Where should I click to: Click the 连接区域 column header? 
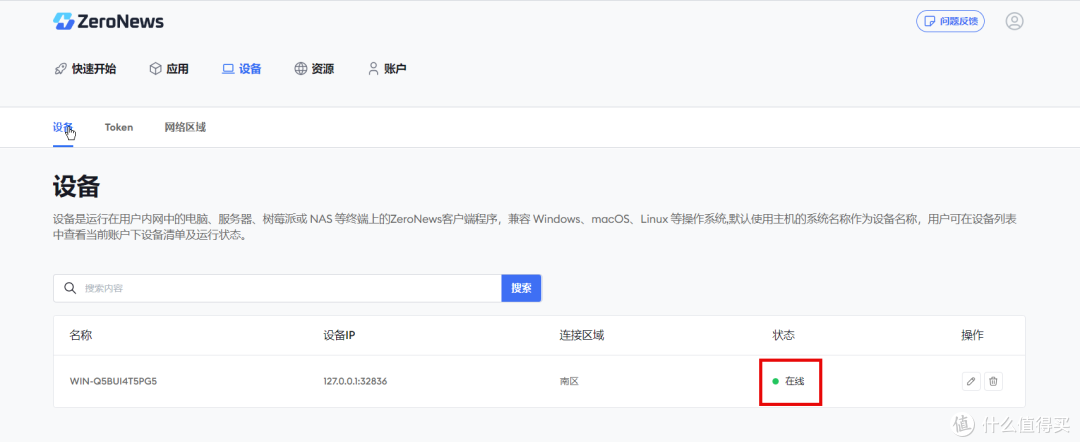tap(581, 335)
